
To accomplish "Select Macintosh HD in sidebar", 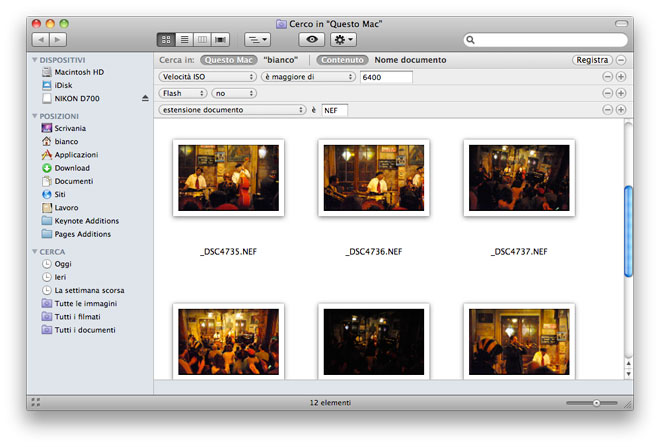I will 79,72.
